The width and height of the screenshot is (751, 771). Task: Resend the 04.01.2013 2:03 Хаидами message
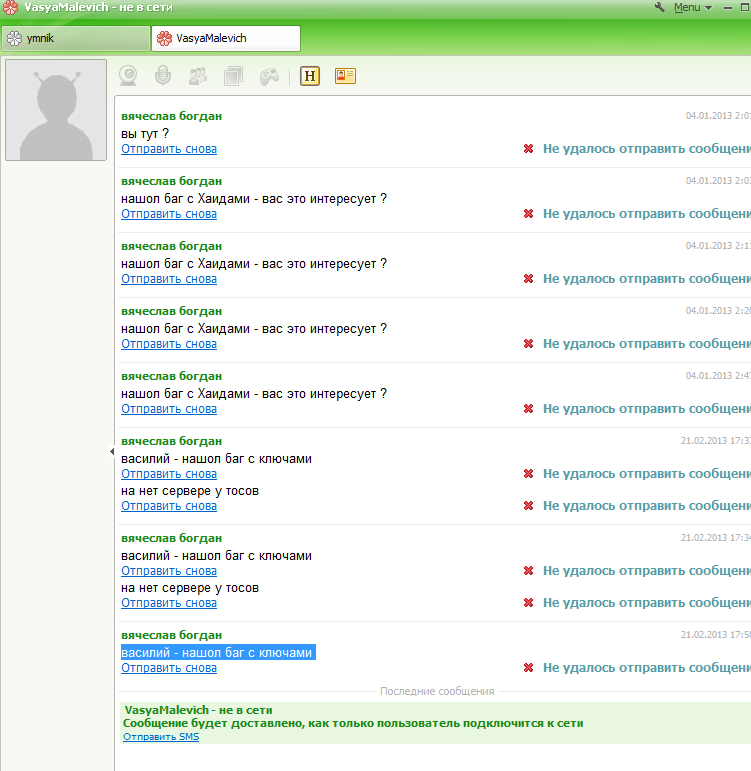click(169, 214)
